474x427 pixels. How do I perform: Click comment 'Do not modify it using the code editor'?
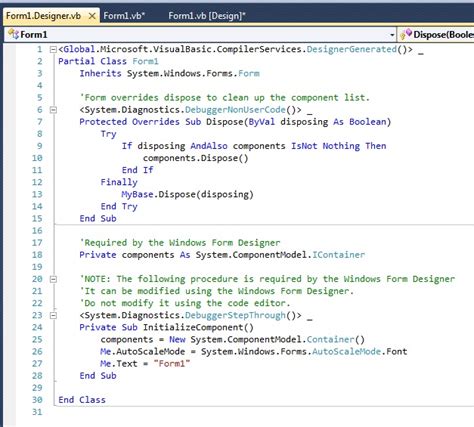coord(185,303)
